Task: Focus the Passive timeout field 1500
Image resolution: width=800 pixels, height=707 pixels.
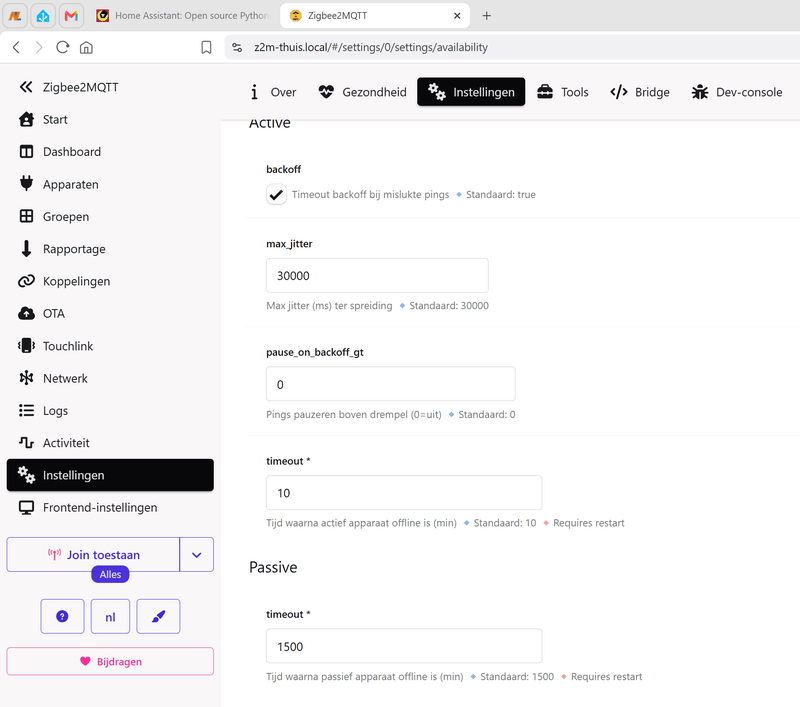Action: coord(404,646)
